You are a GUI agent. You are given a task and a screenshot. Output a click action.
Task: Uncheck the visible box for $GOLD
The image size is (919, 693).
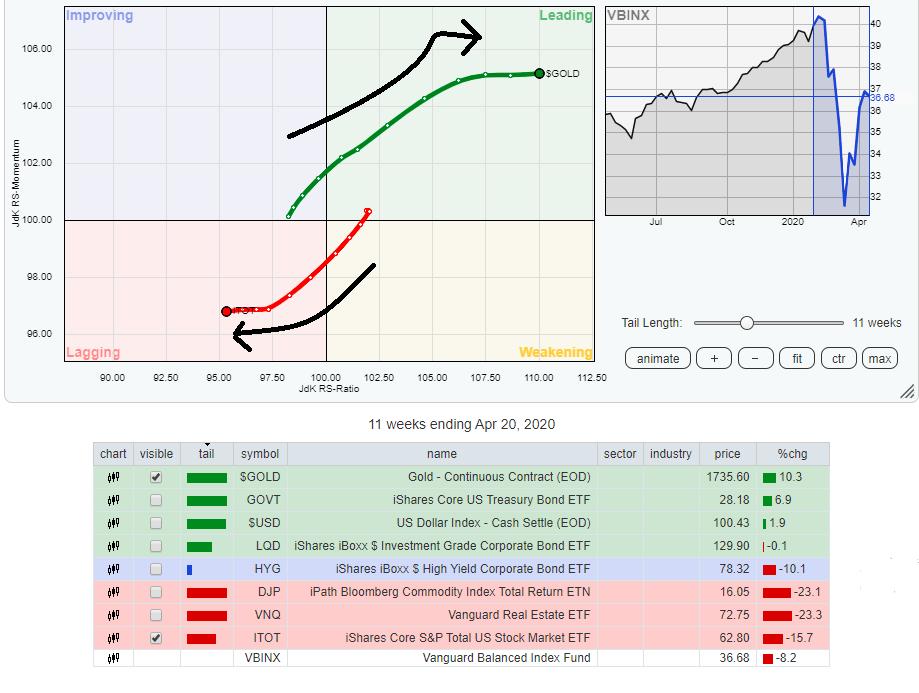[156, 478]
